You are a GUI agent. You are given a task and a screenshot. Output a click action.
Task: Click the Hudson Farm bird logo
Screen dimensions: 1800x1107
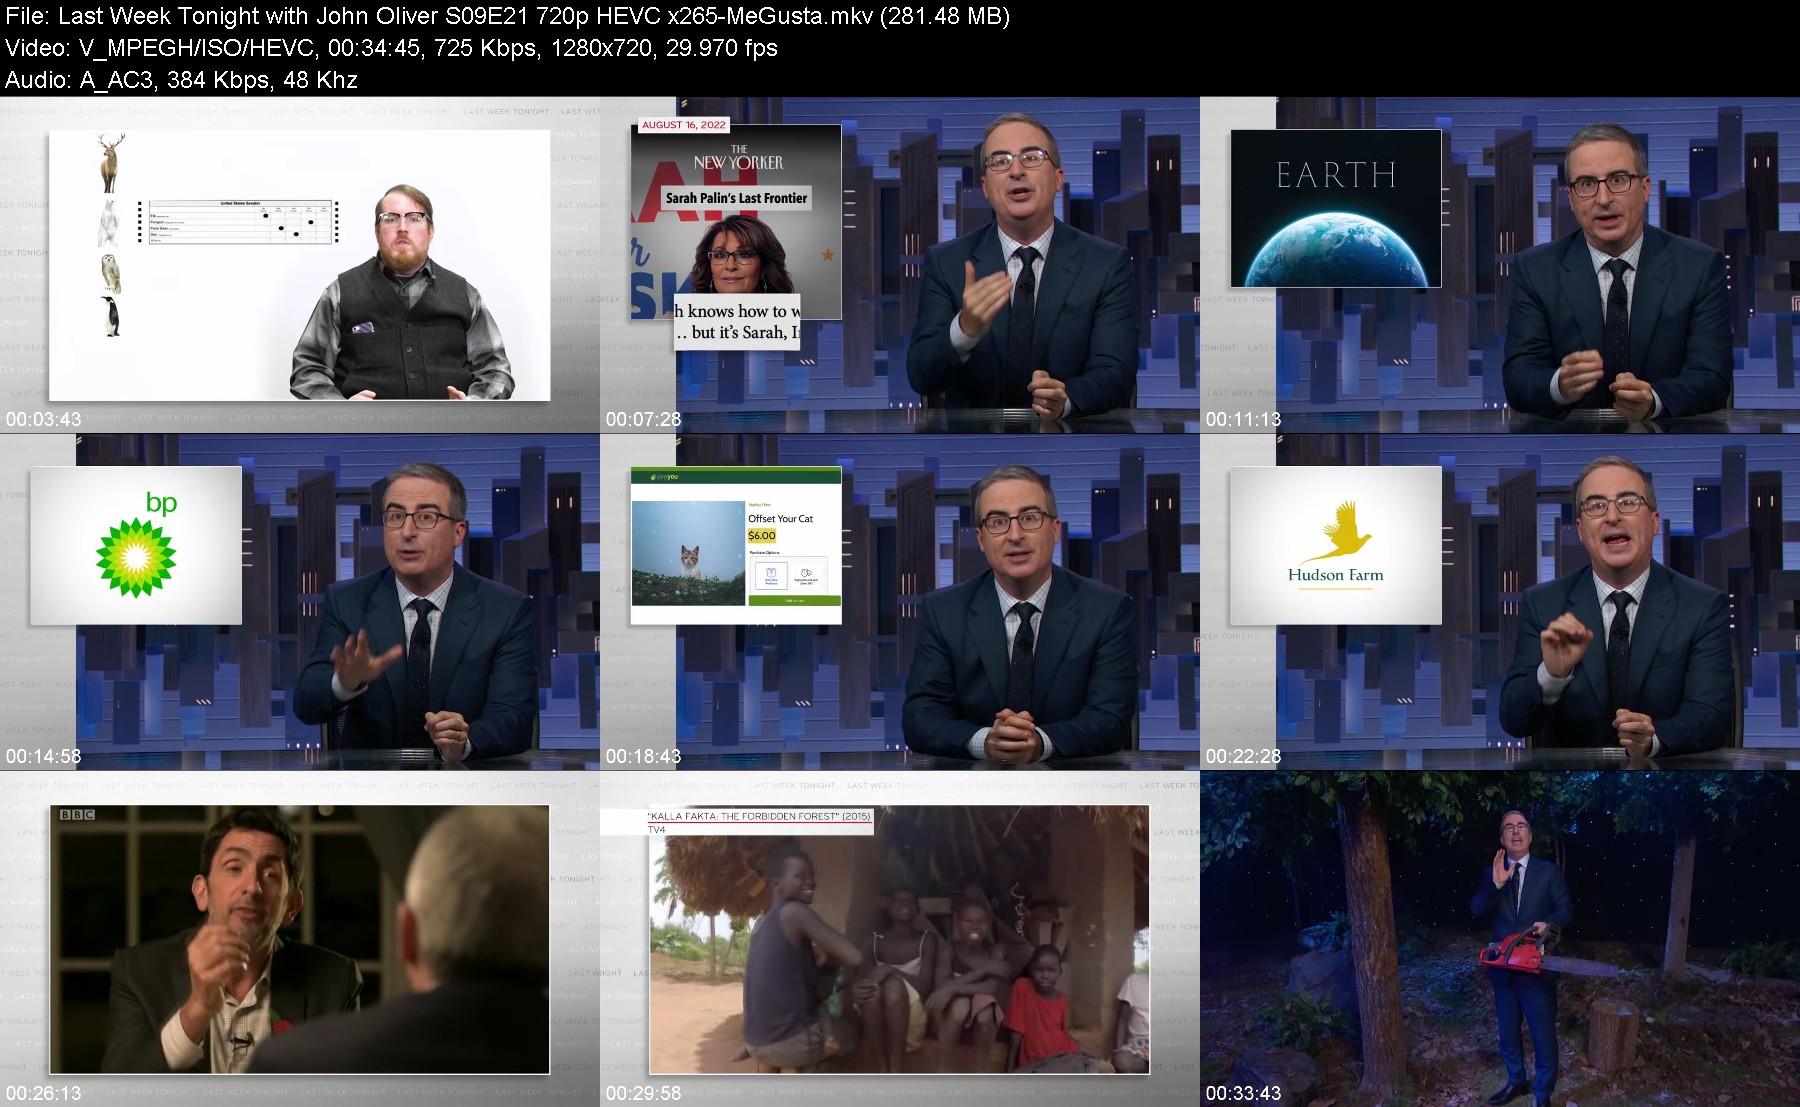point(1336,532)
